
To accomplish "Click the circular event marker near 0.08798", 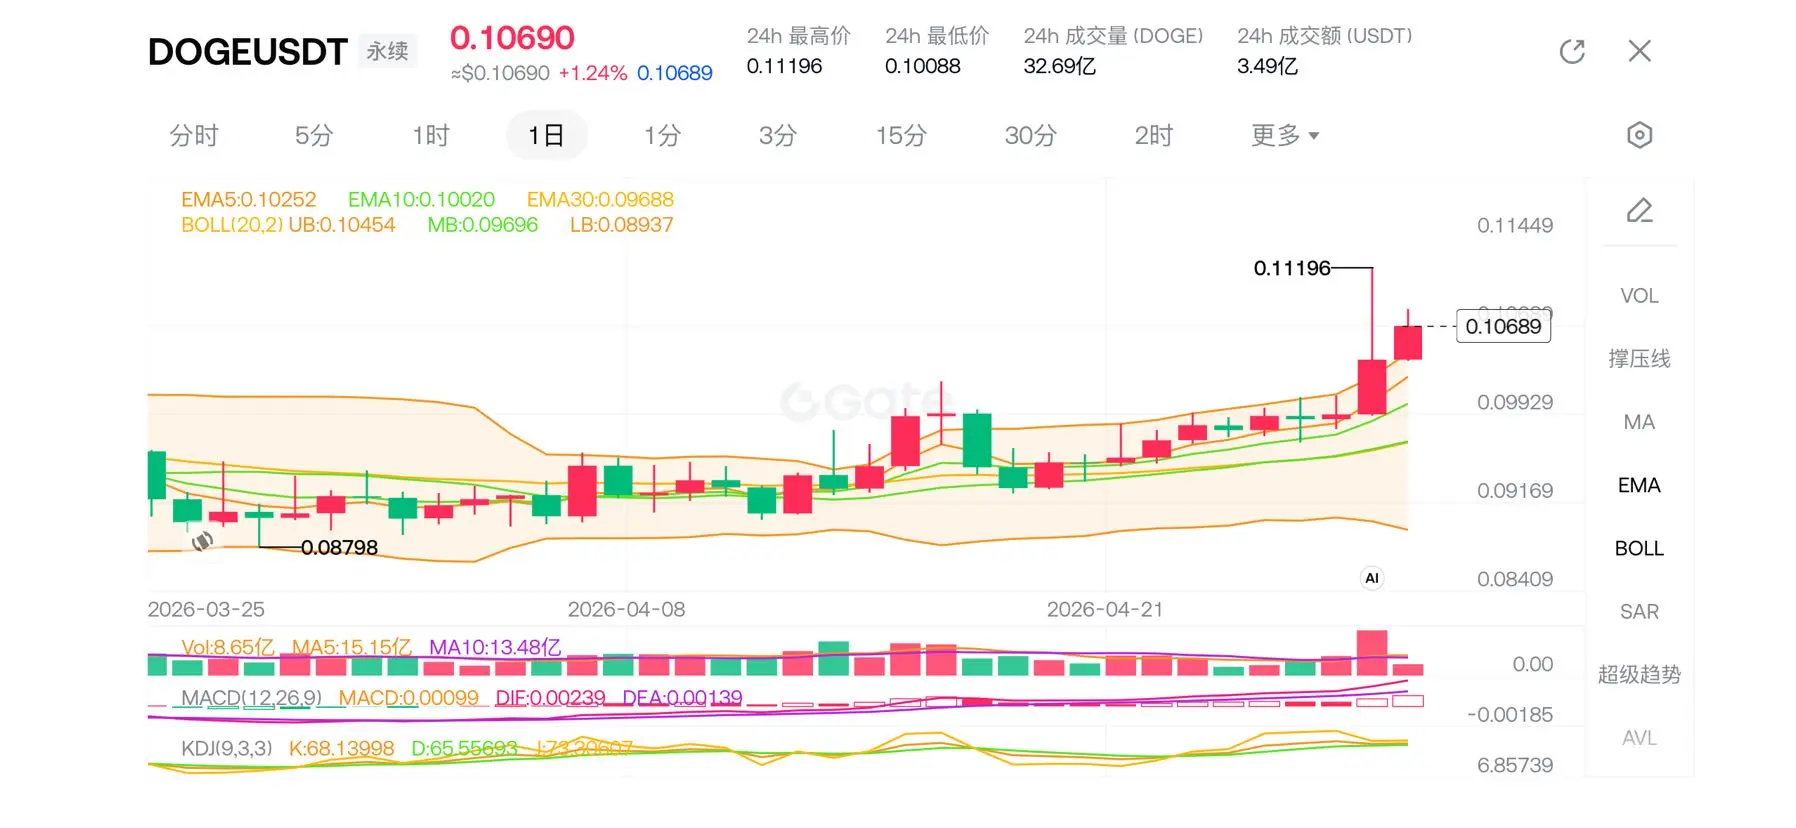I will [x=202, y=541].
